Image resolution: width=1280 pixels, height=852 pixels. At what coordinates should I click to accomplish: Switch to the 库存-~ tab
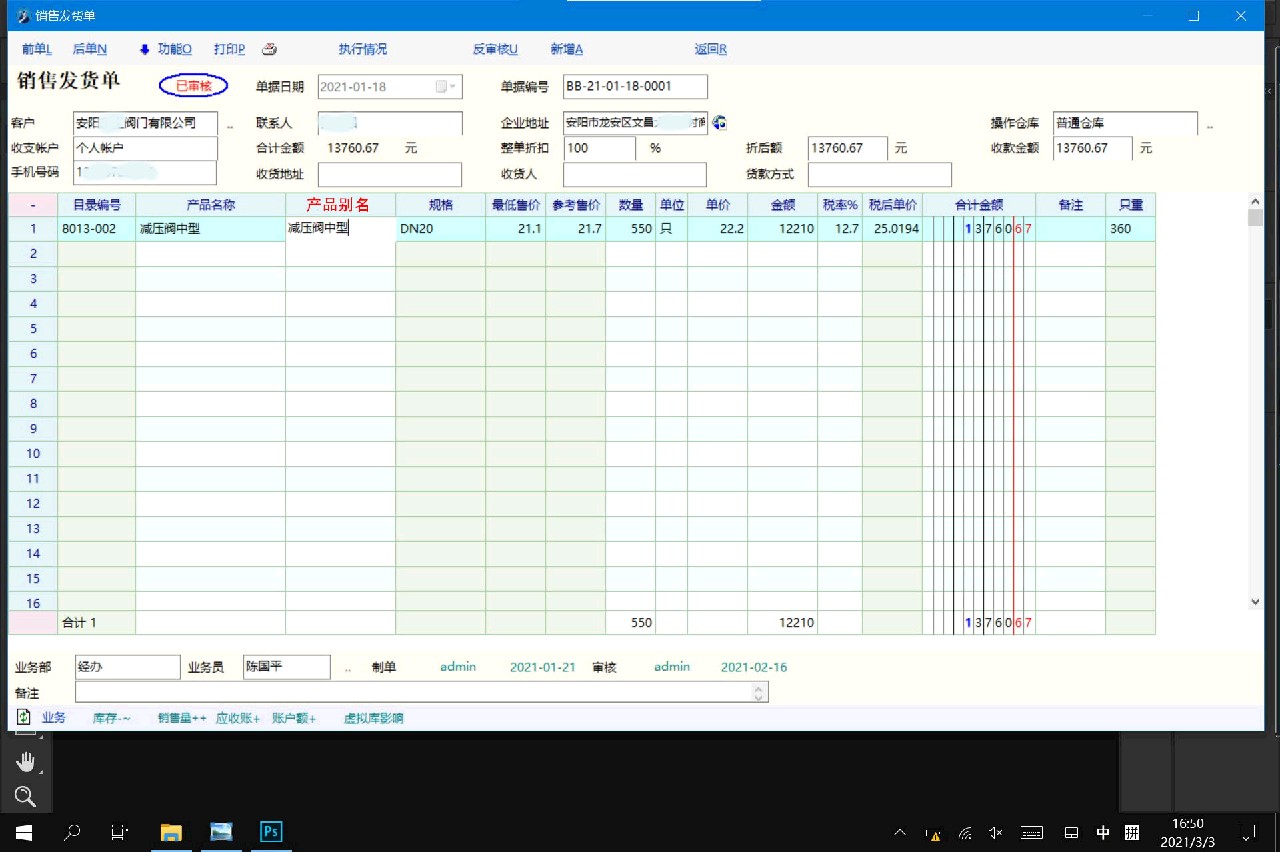111,718
